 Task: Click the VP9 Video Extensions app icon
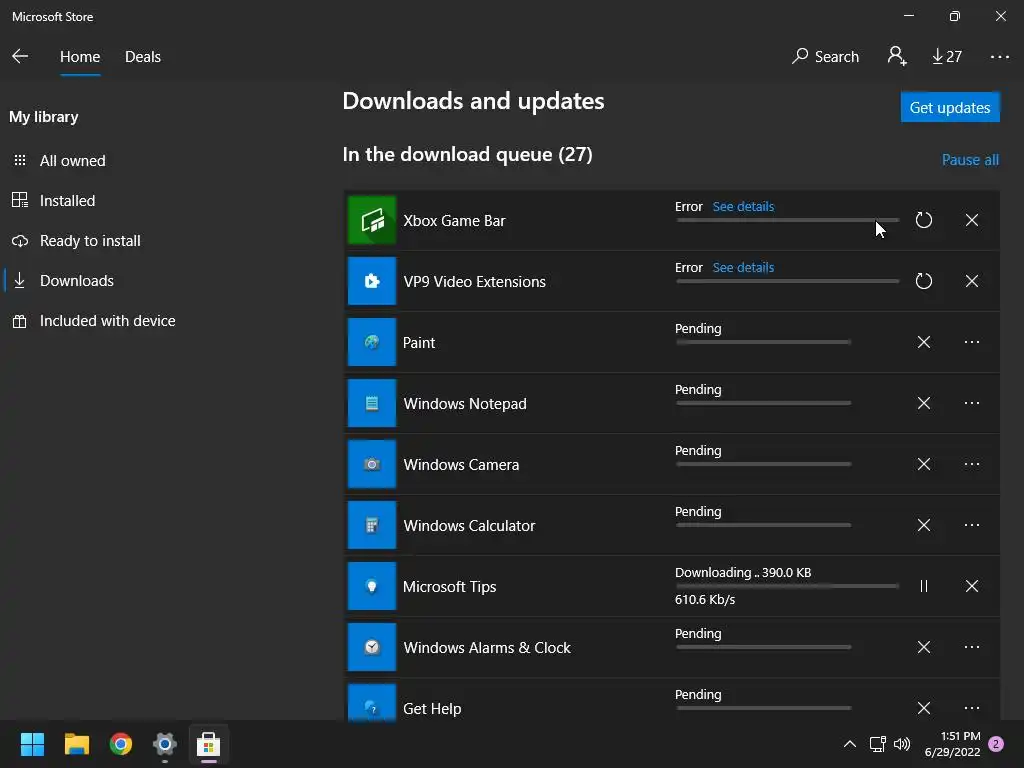pyautogui.click(x=372, y=281)
